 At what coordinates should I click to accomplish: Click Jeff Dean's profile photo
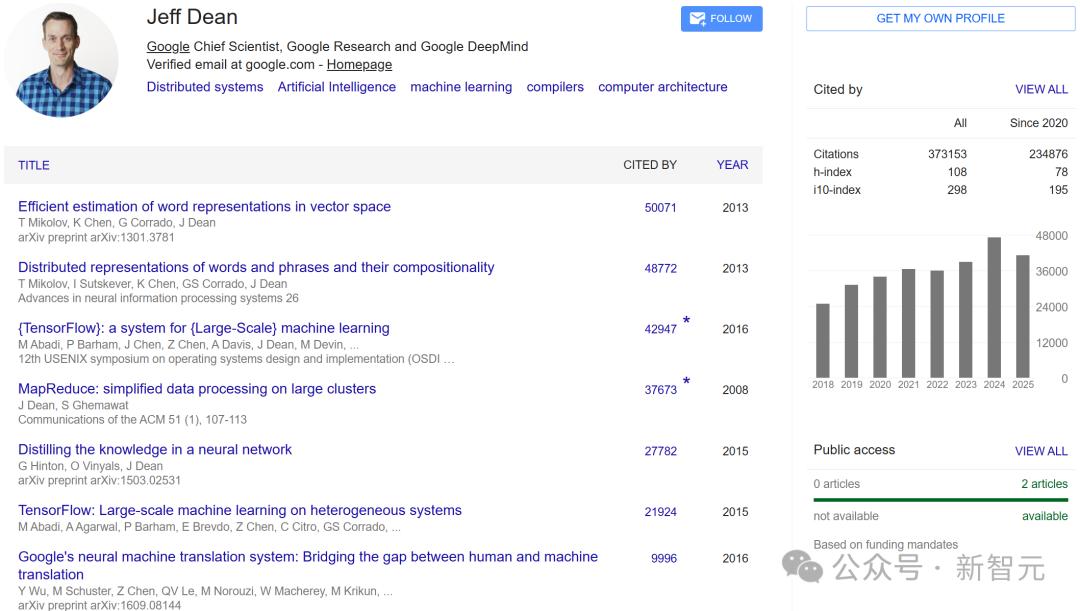click(x=62, y=60)
